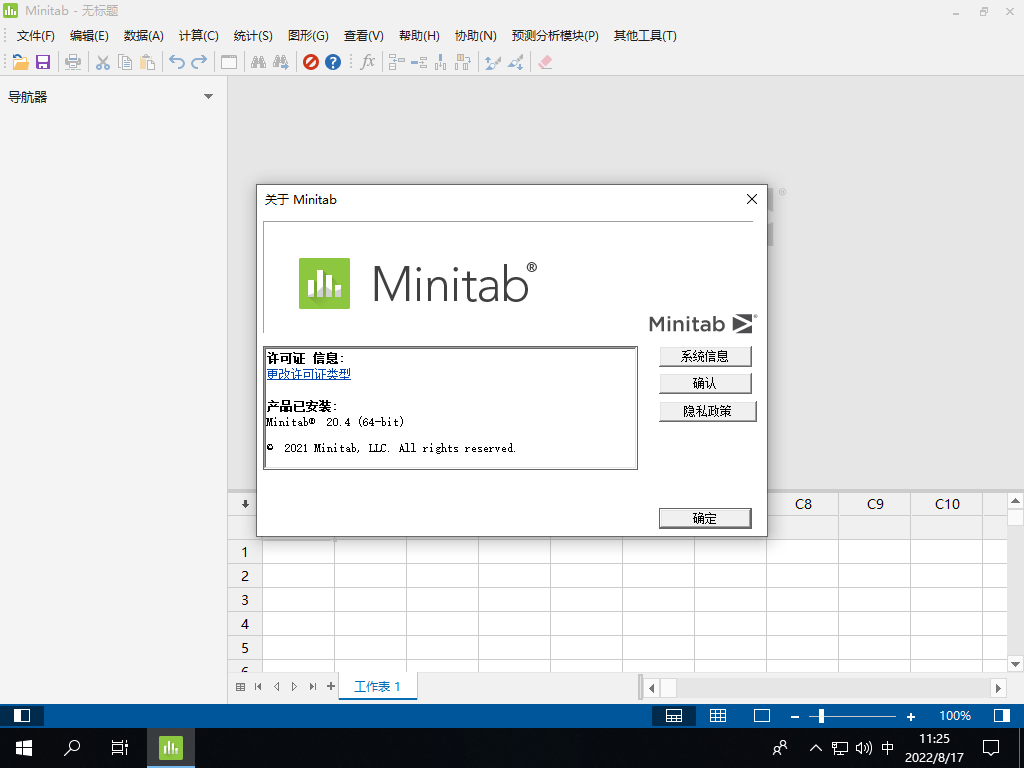Go to the previous worksheet tab
1024x768 pixels.
[x=276, y=686]
